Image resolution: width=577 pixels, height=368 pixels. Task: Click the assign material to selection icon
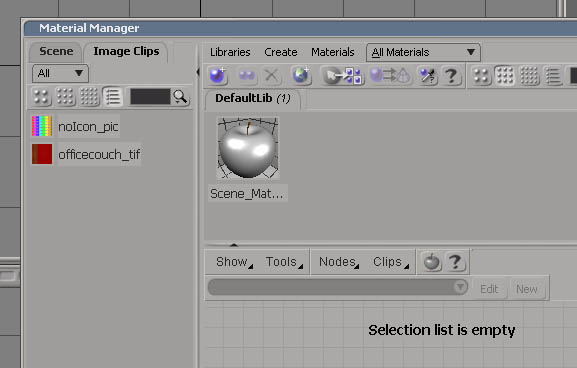pos(342,76)
